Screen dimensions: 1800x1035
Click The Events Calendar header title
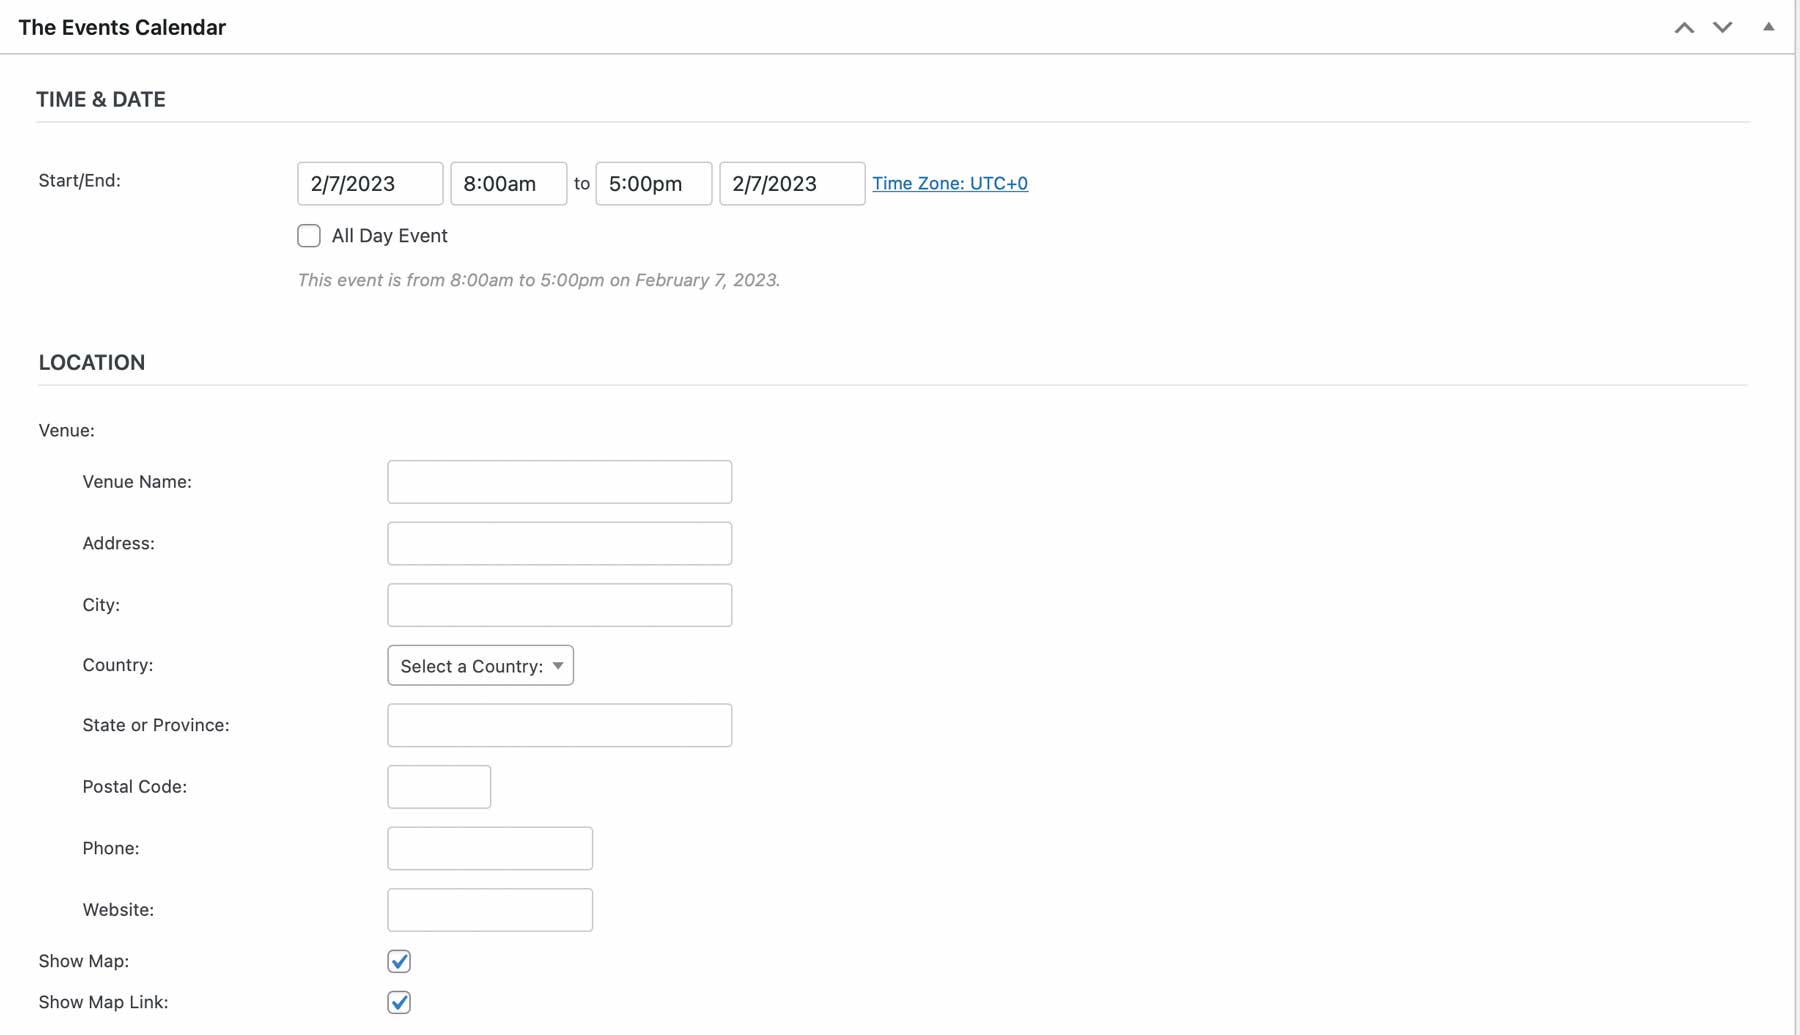coord(121,27)
